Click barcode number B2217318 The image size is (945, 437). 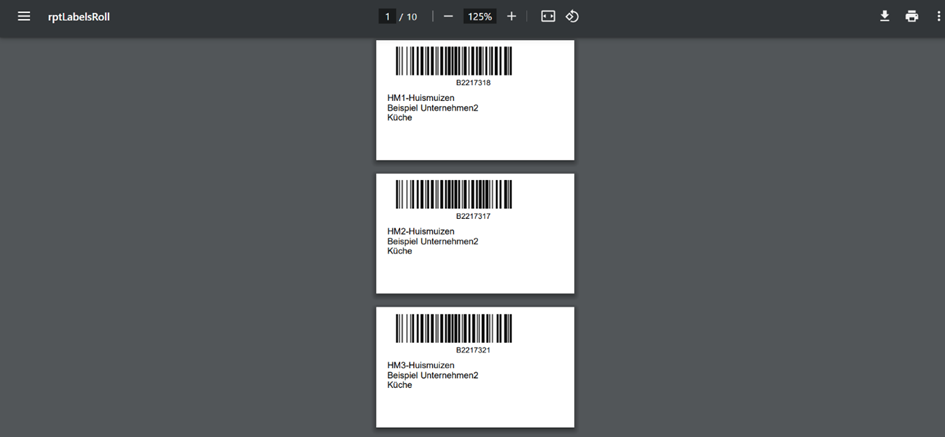pyautogui.click(x=473, y=83)
